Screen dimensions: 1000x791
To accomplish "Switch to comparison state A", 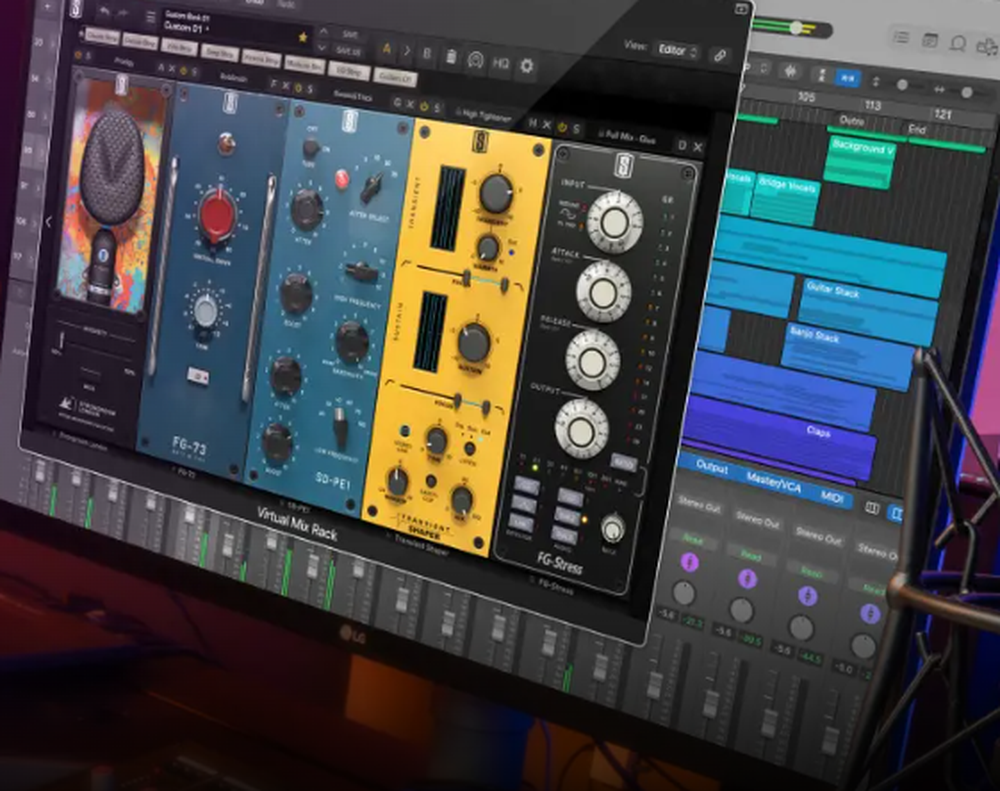I will click(386, 49).
